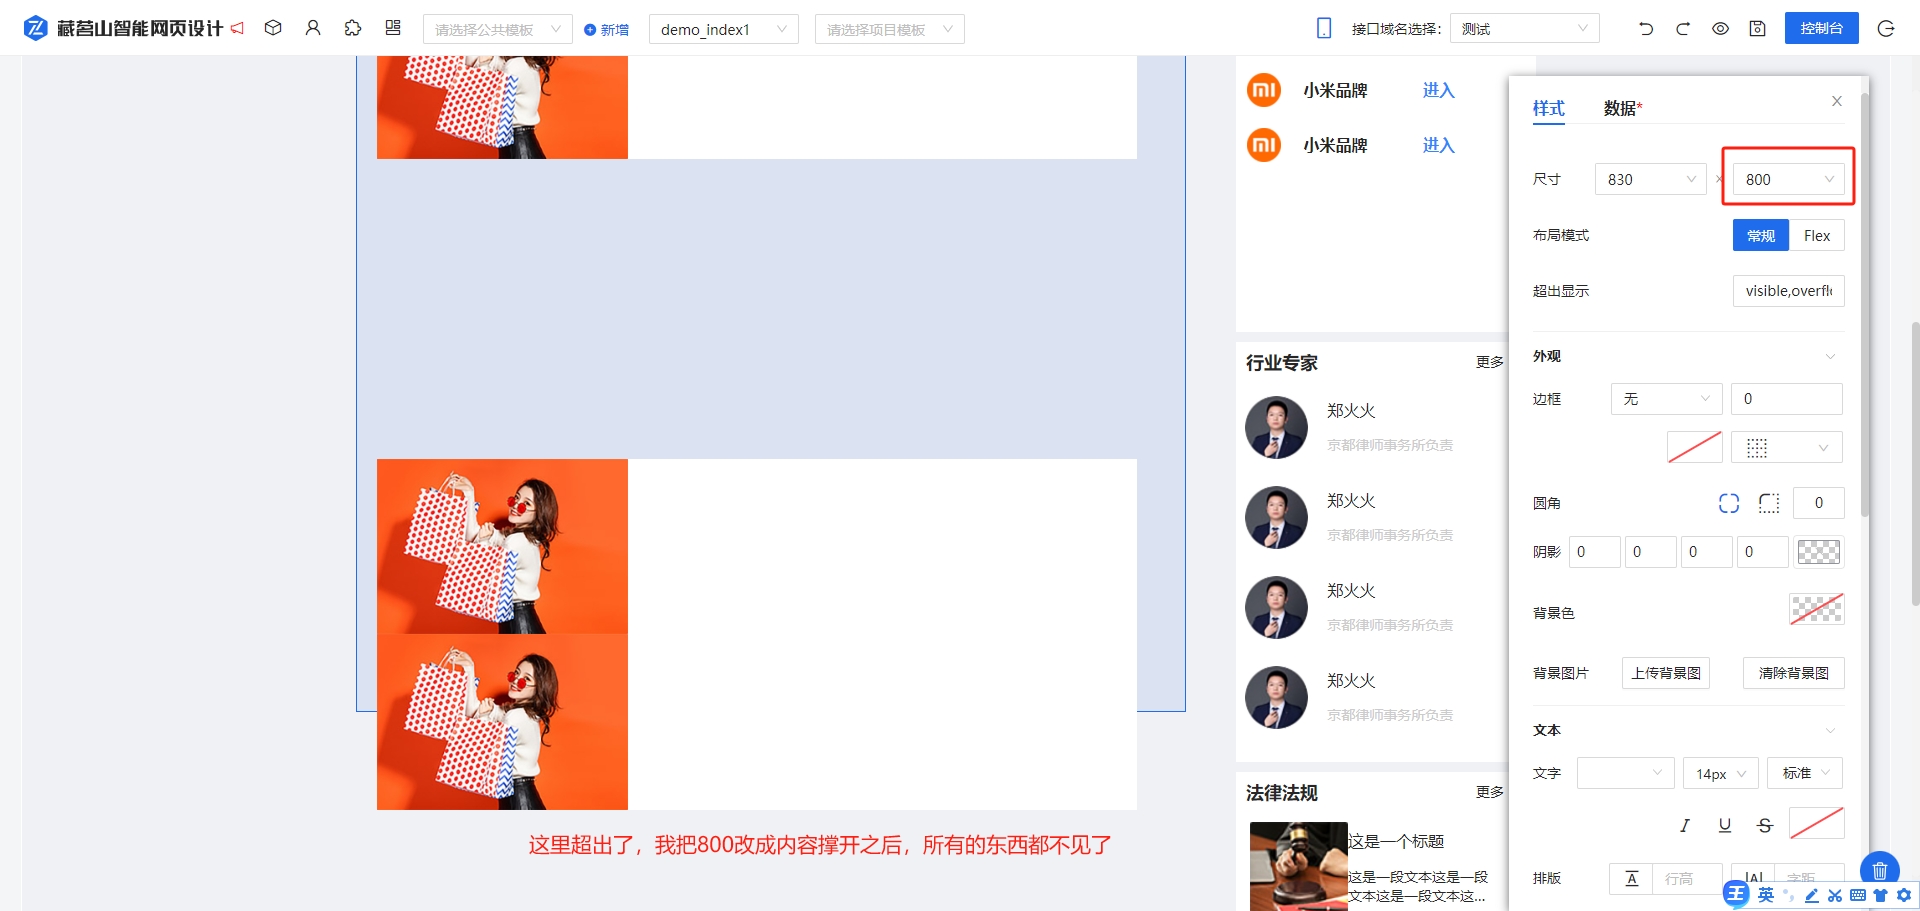This screenshot has height=911, width=1920.
Task: Collapse the 文本 section
Action: pyautogui.click(x=1830, y=730)
